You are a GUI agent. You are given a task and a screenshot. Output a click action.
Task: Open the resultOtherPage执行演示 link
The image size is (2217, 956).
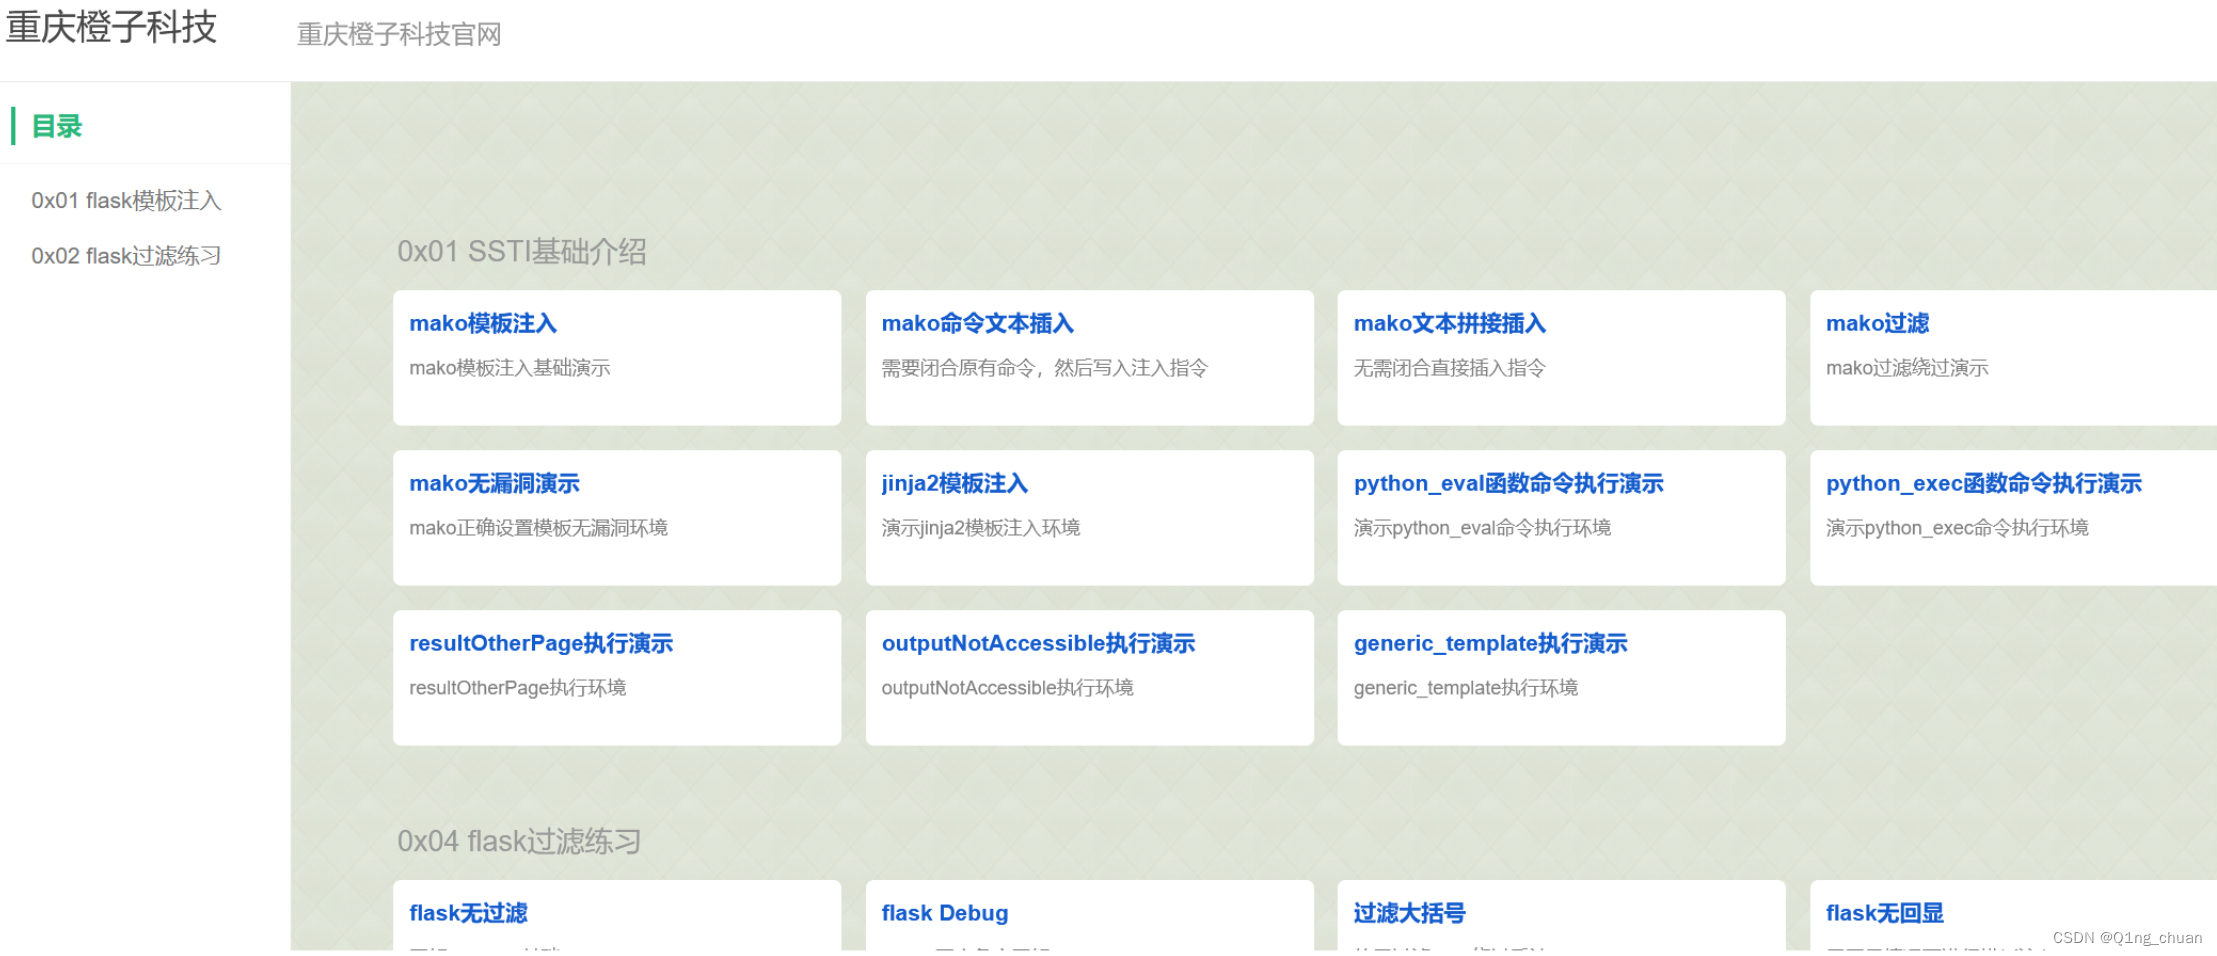pos(541,643)
